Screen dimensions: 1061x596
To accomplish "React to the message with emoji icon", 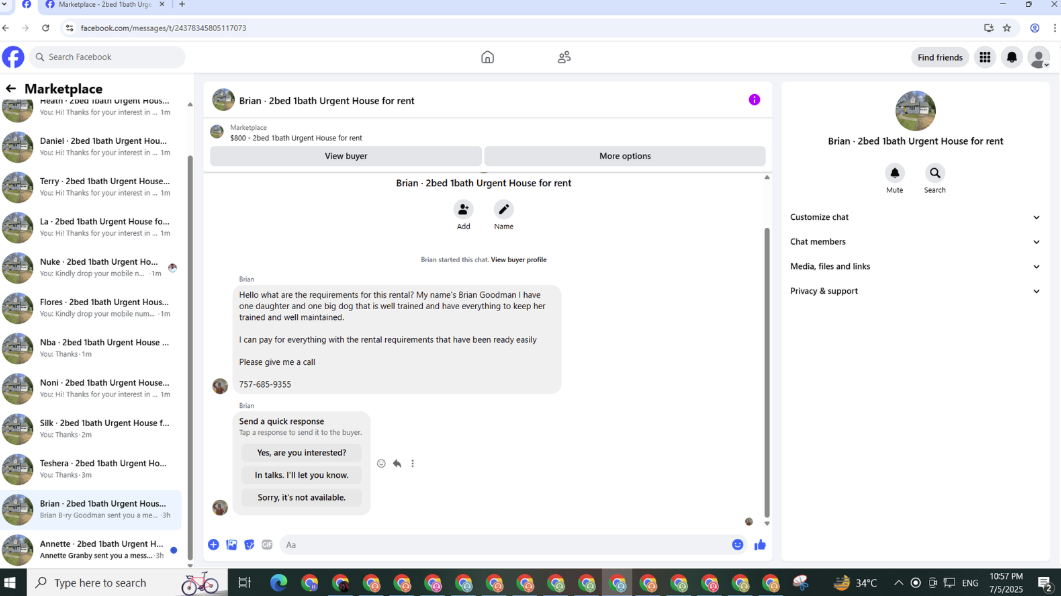I will point(381,463).
